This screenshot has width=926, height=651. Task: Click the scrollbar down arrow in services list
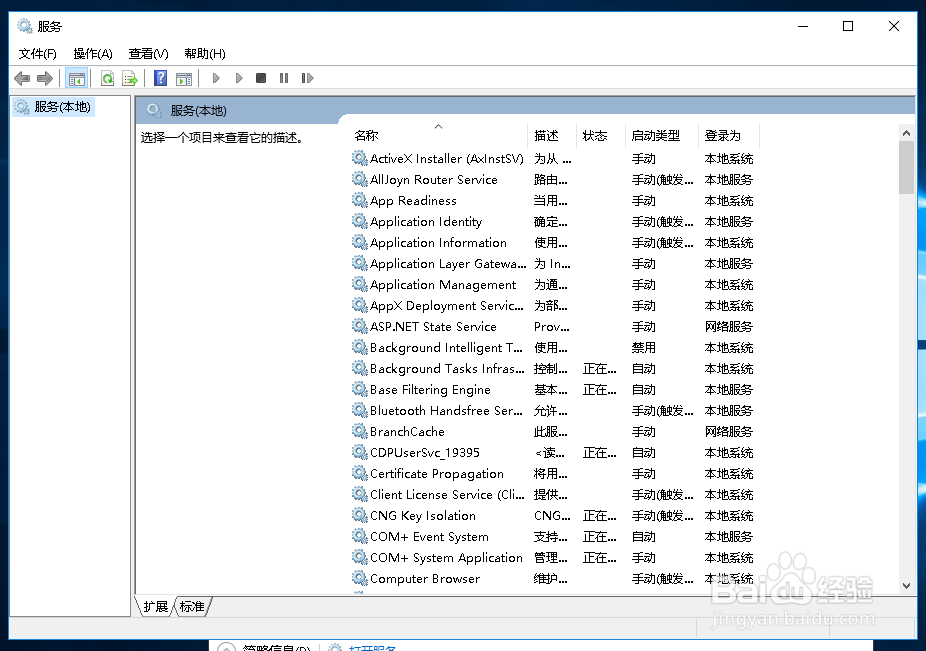[907, 585]
